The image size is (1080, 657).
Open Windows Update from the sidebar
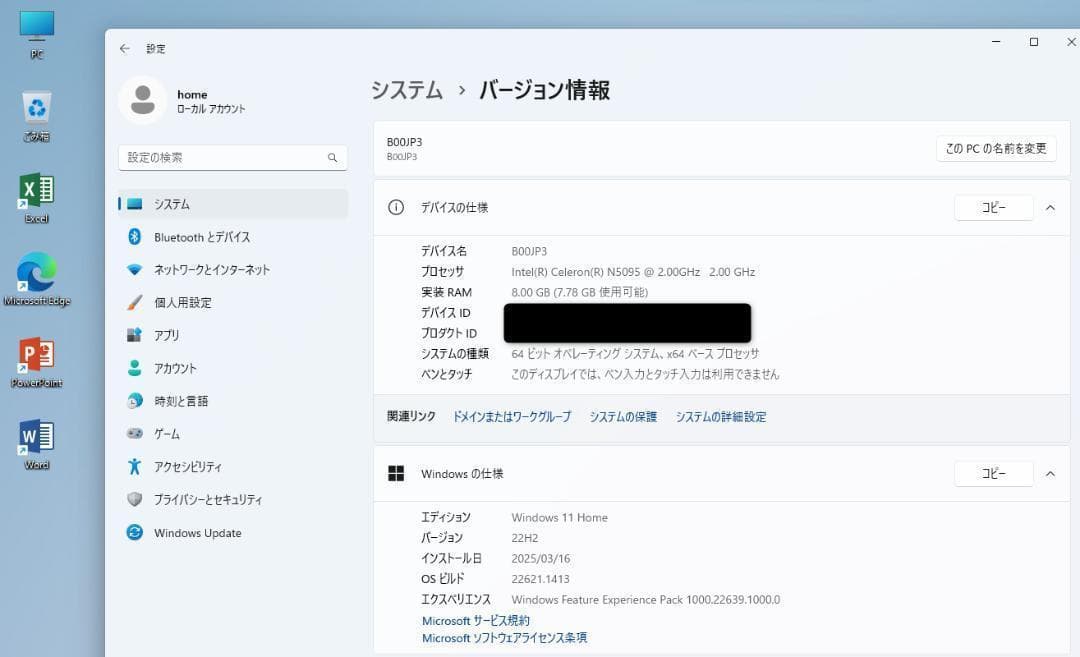(x=197, y=533)
